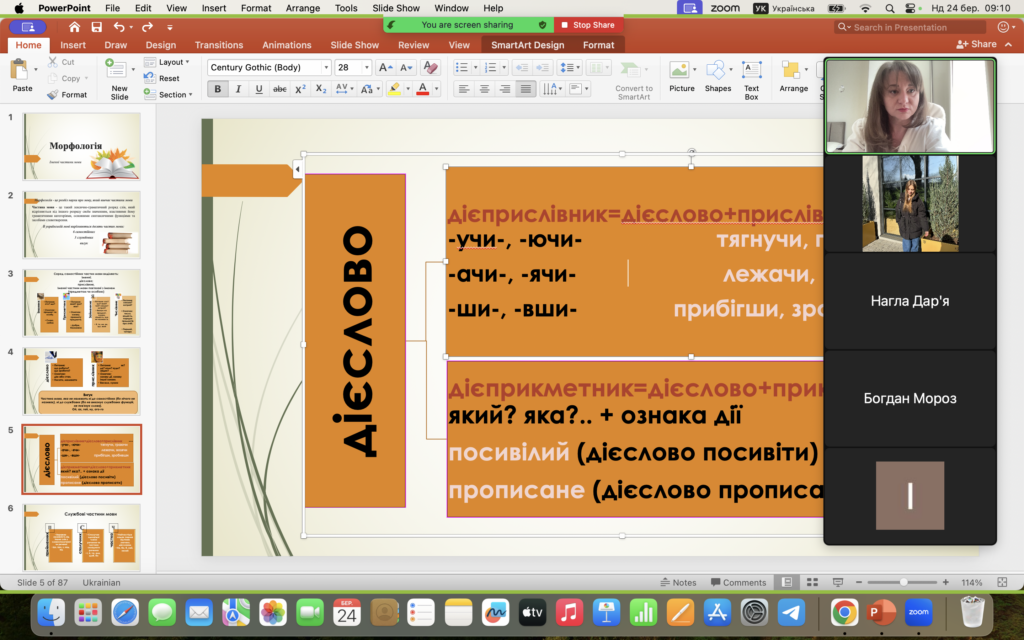
Task: Select slide 3 thumbnail
Action: (x=82, y=301)
